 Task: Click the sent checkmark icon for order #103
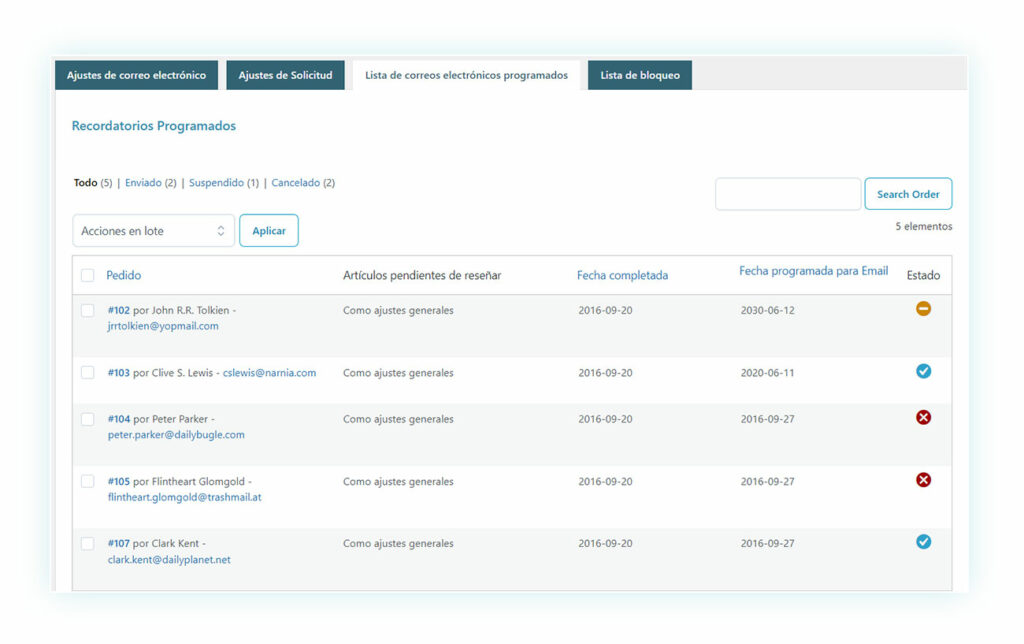(x=923, y=371)
